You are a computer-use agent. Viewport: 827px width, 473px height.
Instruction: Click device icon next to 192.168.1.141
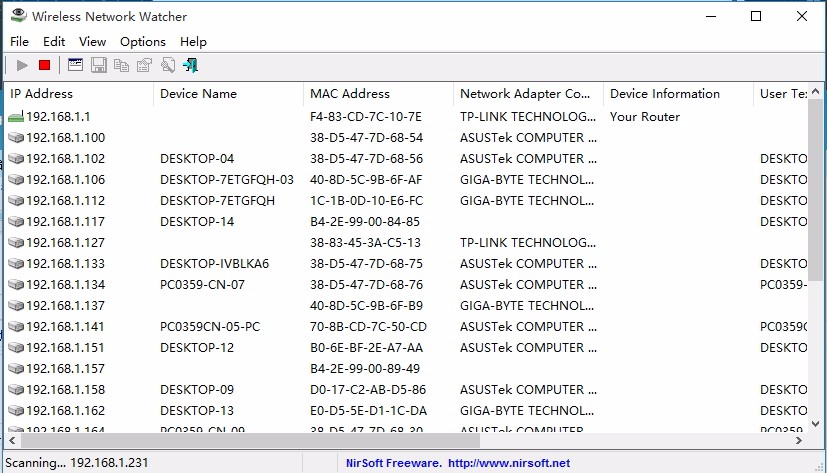16,326
